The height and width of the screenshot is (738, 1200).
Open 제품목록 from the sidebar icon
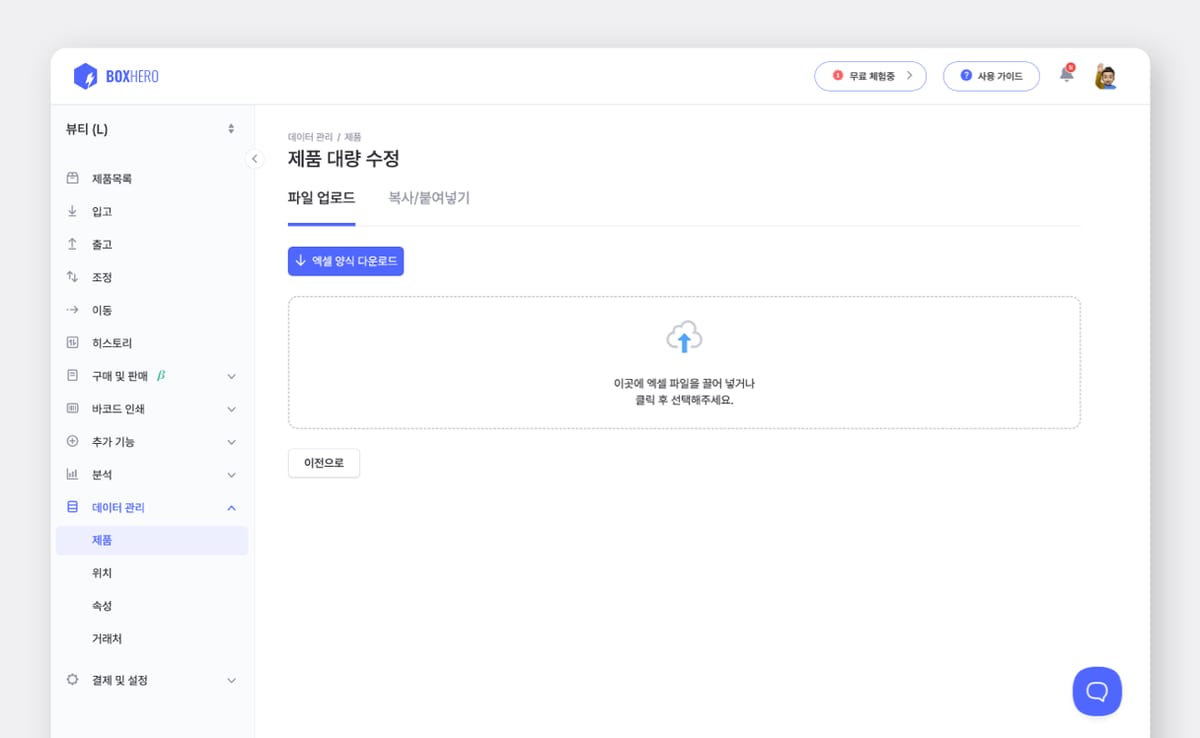[71, 178]
